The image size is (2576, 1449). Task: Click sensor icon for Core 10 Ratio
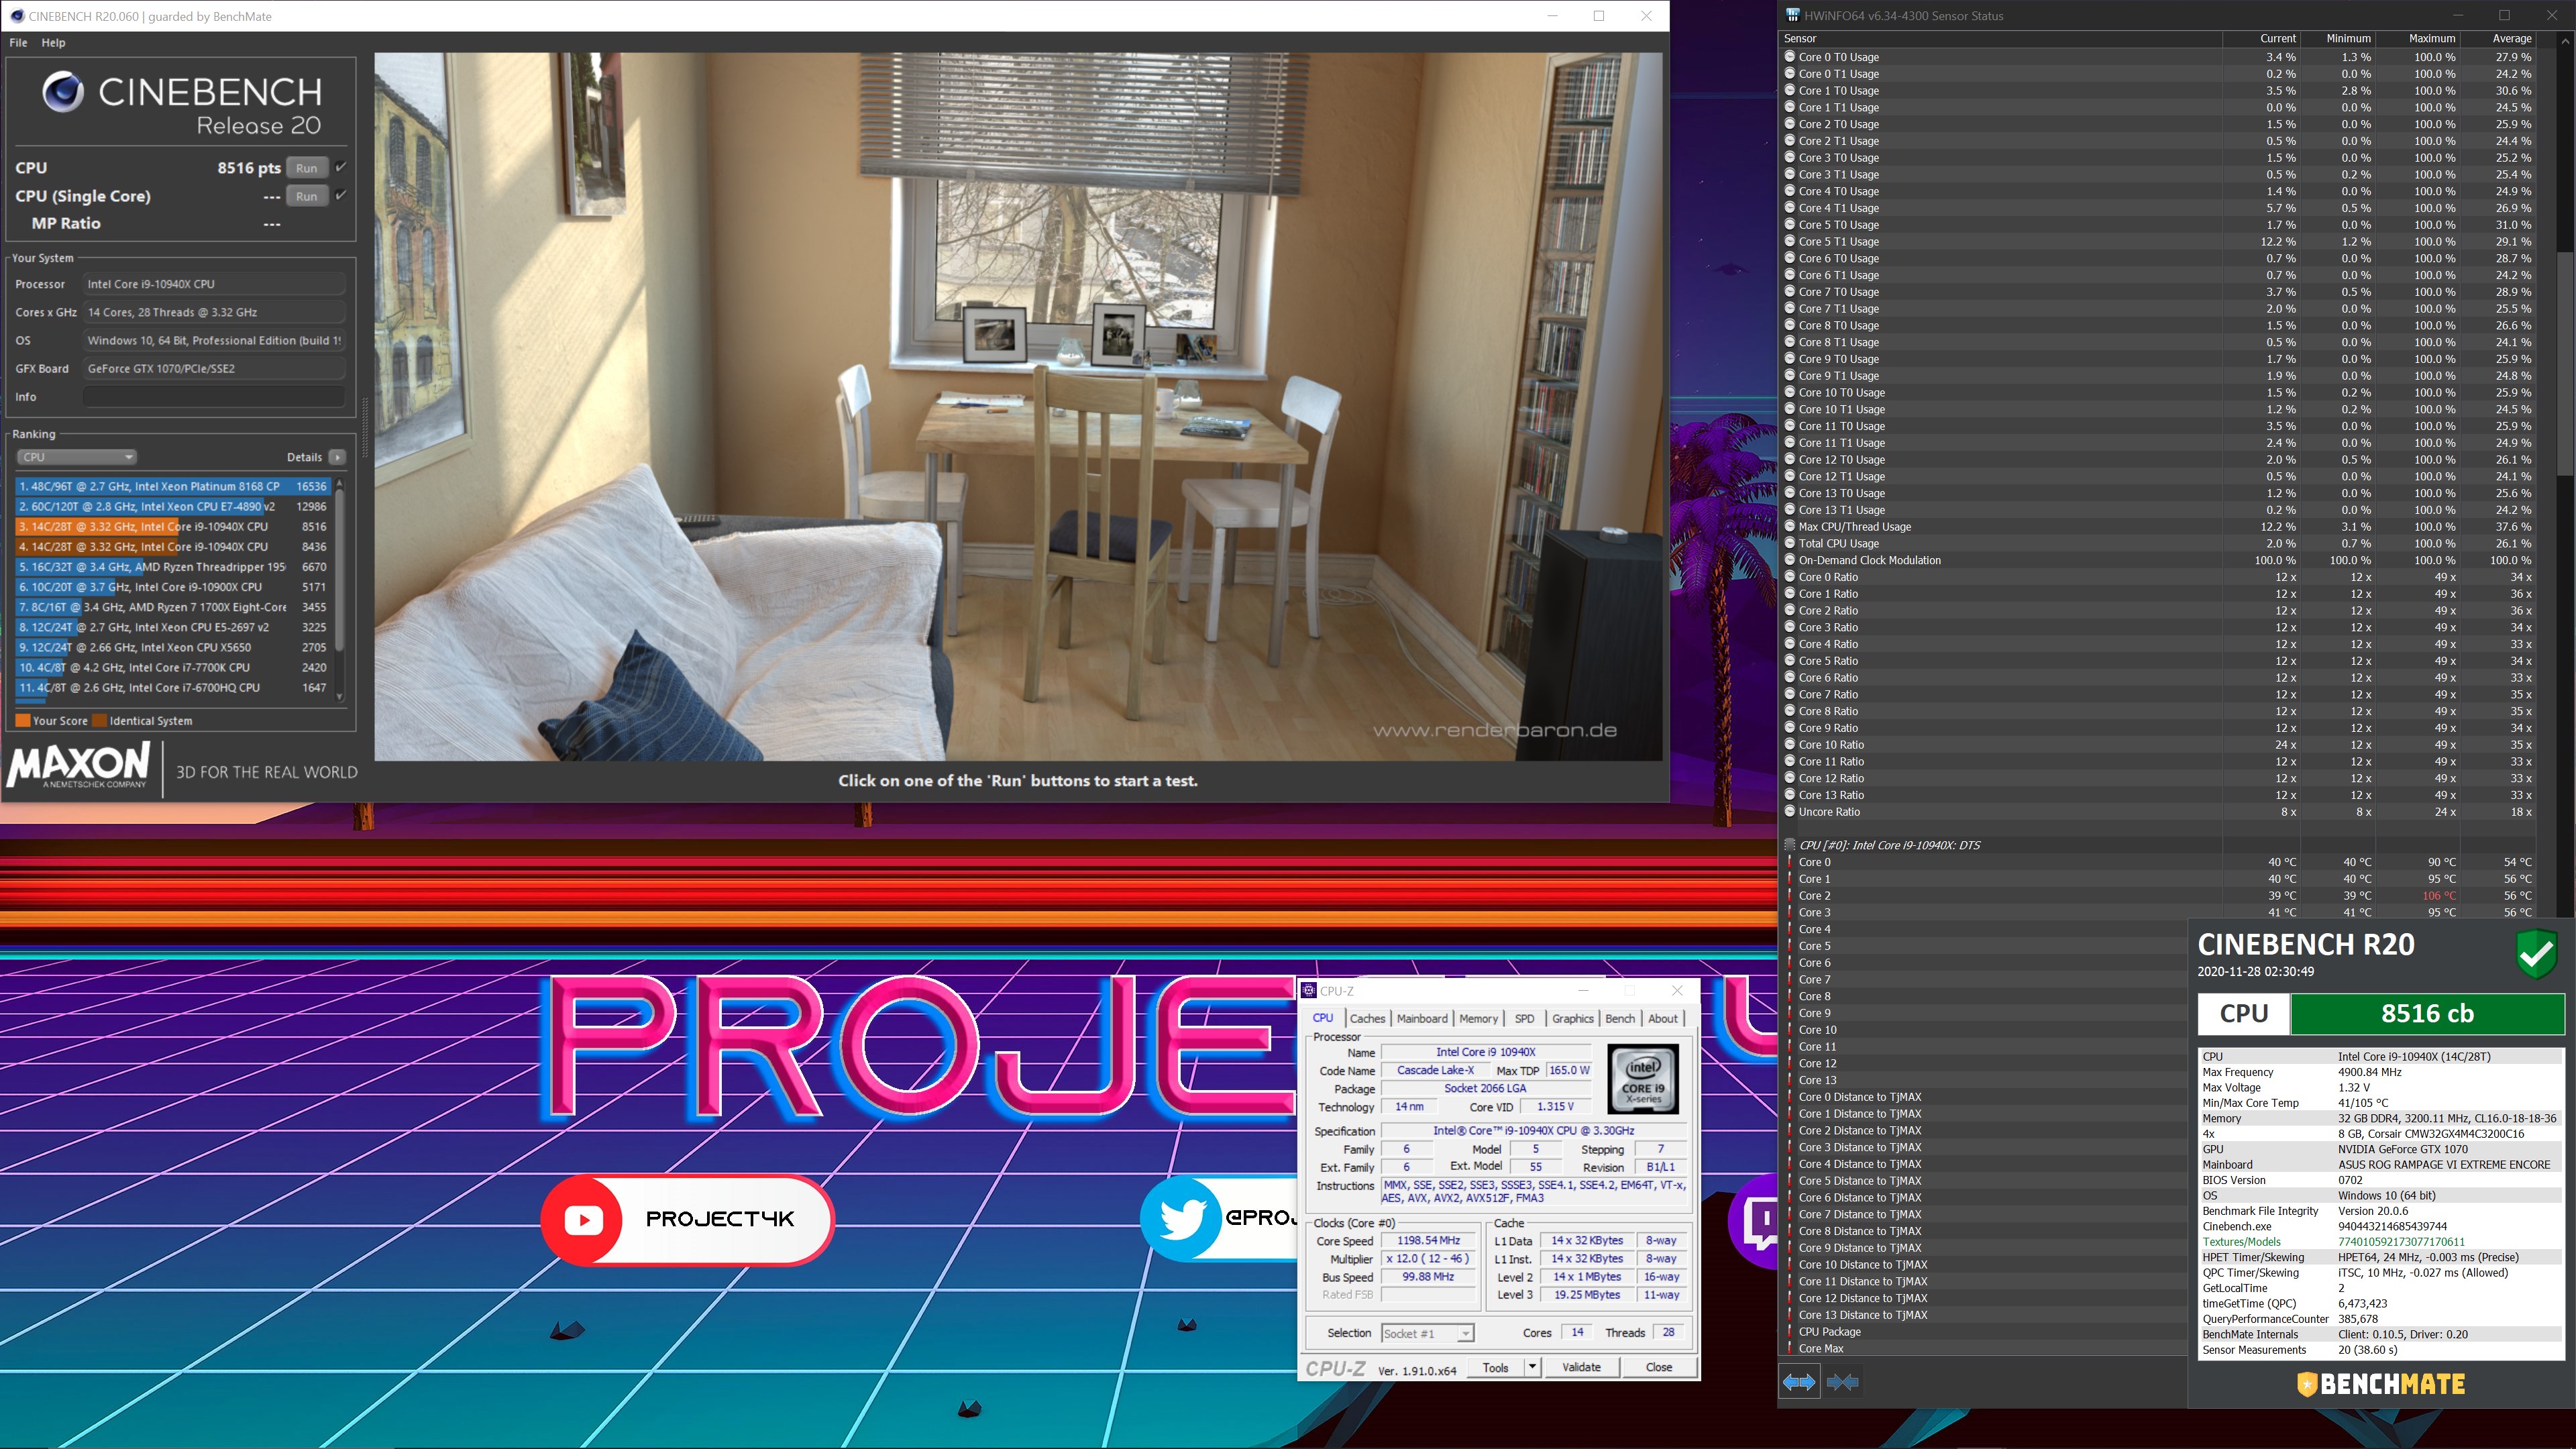pos(1790,745)
